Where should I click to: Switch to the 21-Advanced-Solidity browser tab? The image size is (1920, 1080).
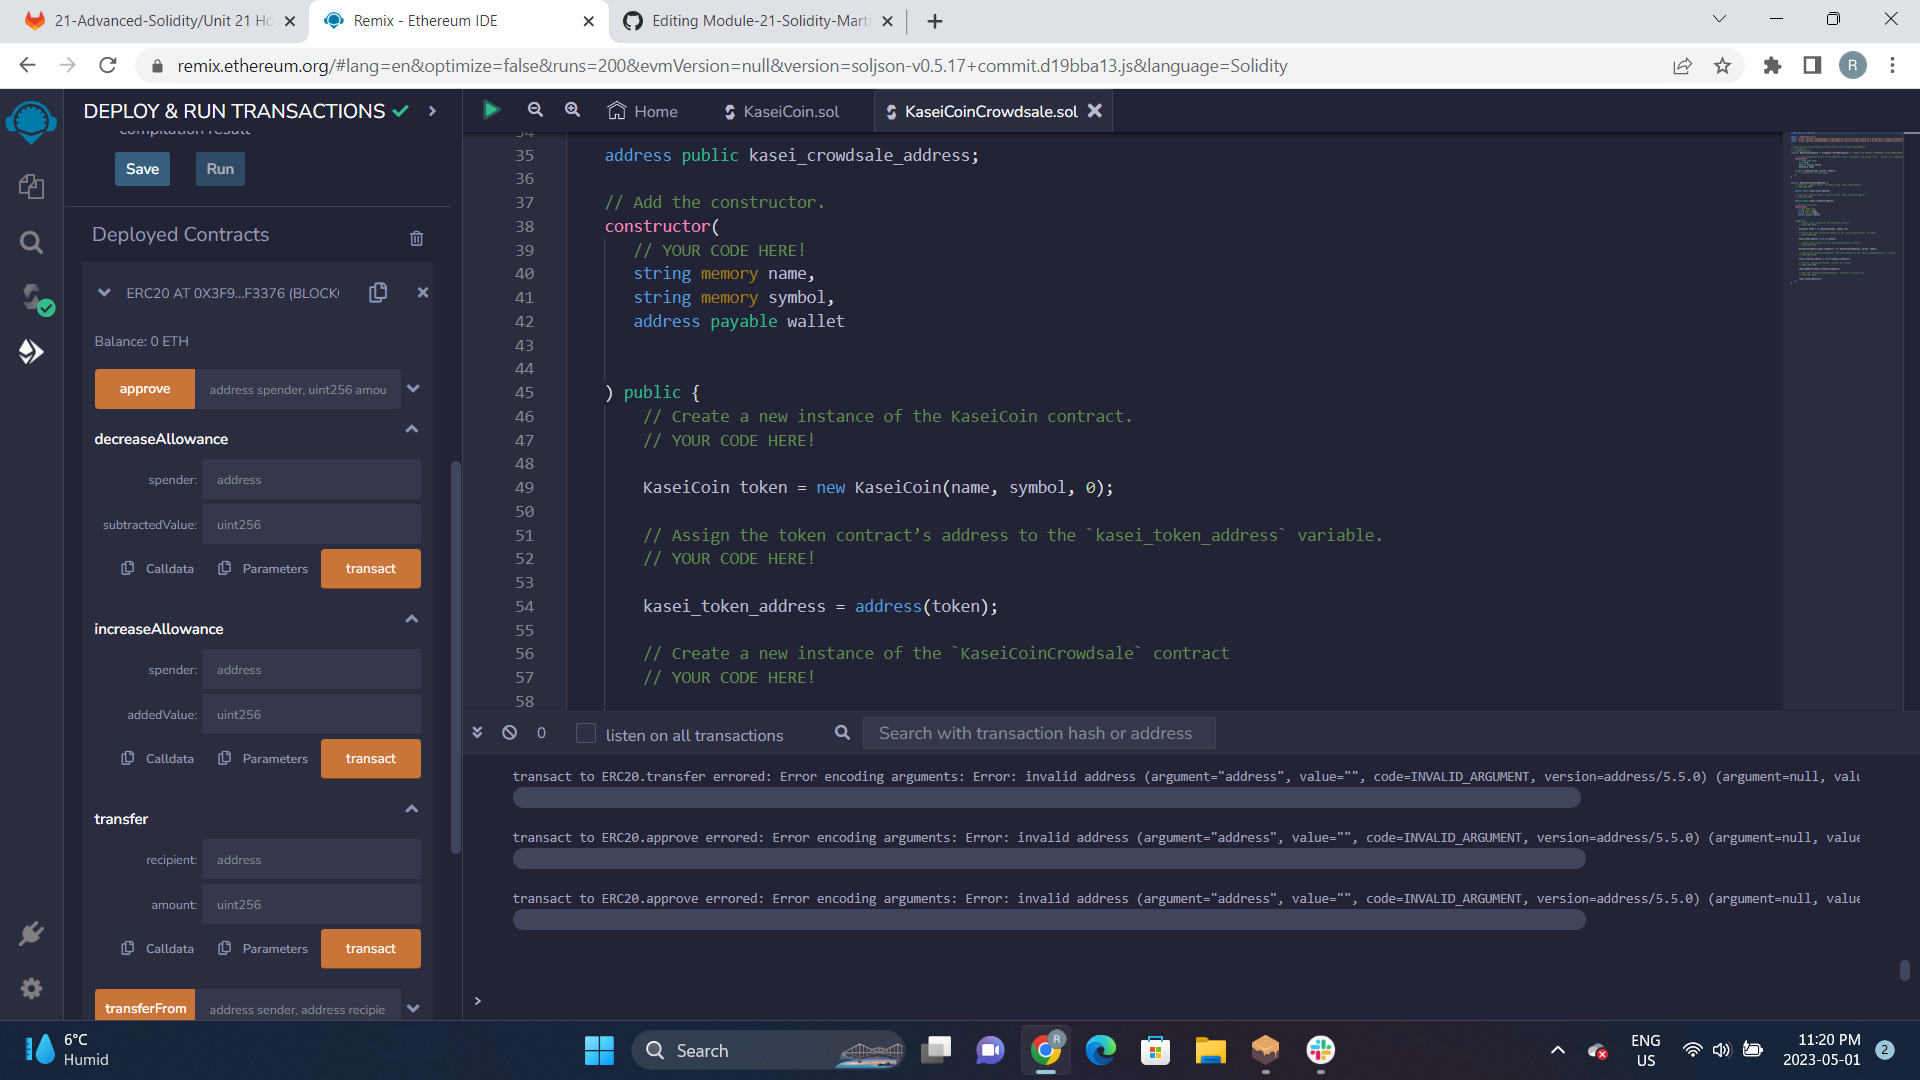[x=160, y=21]
